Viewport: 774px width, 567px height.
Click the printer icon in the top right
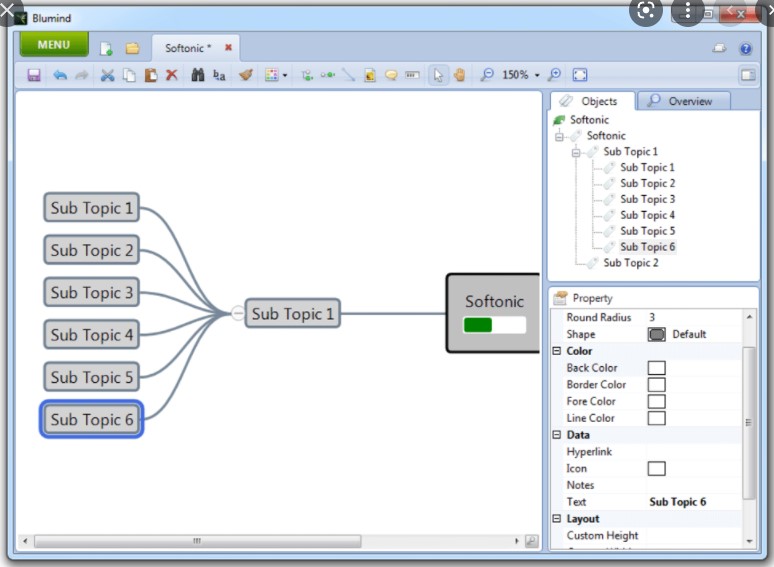[x=719, y=48]
